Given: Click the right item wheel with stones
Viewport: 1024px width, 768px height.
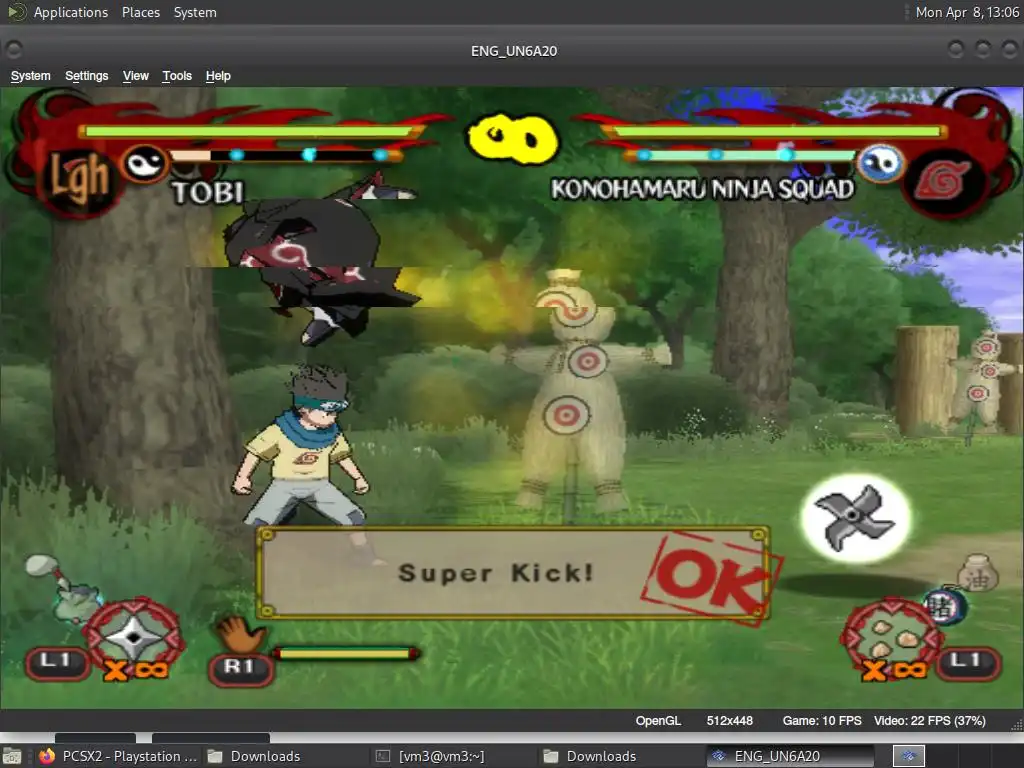Looking at the screenshot, I should click(x=891, y=635).
